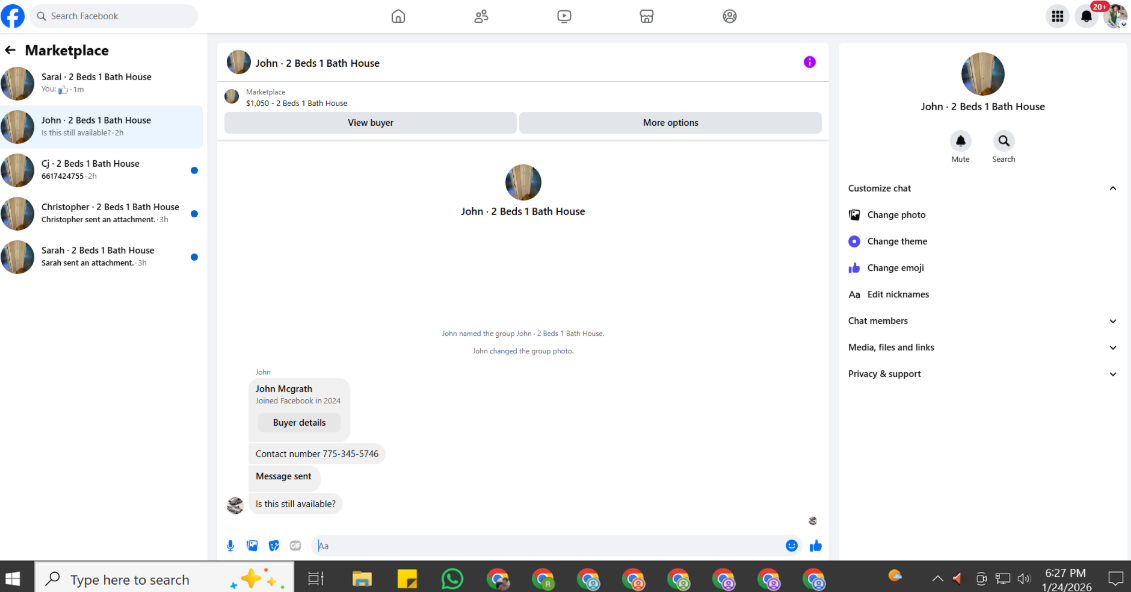Image resolution: width=1131 pixels, height=592 pixels.
Task: Select Edit nicknames option
Action: [982, 294]
